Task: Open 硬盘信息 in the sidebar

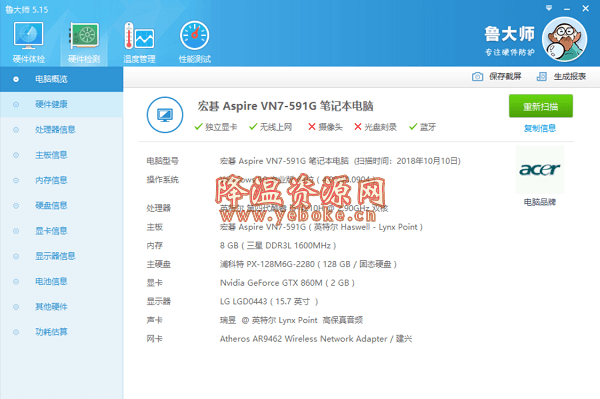Action: pos(62,205)
